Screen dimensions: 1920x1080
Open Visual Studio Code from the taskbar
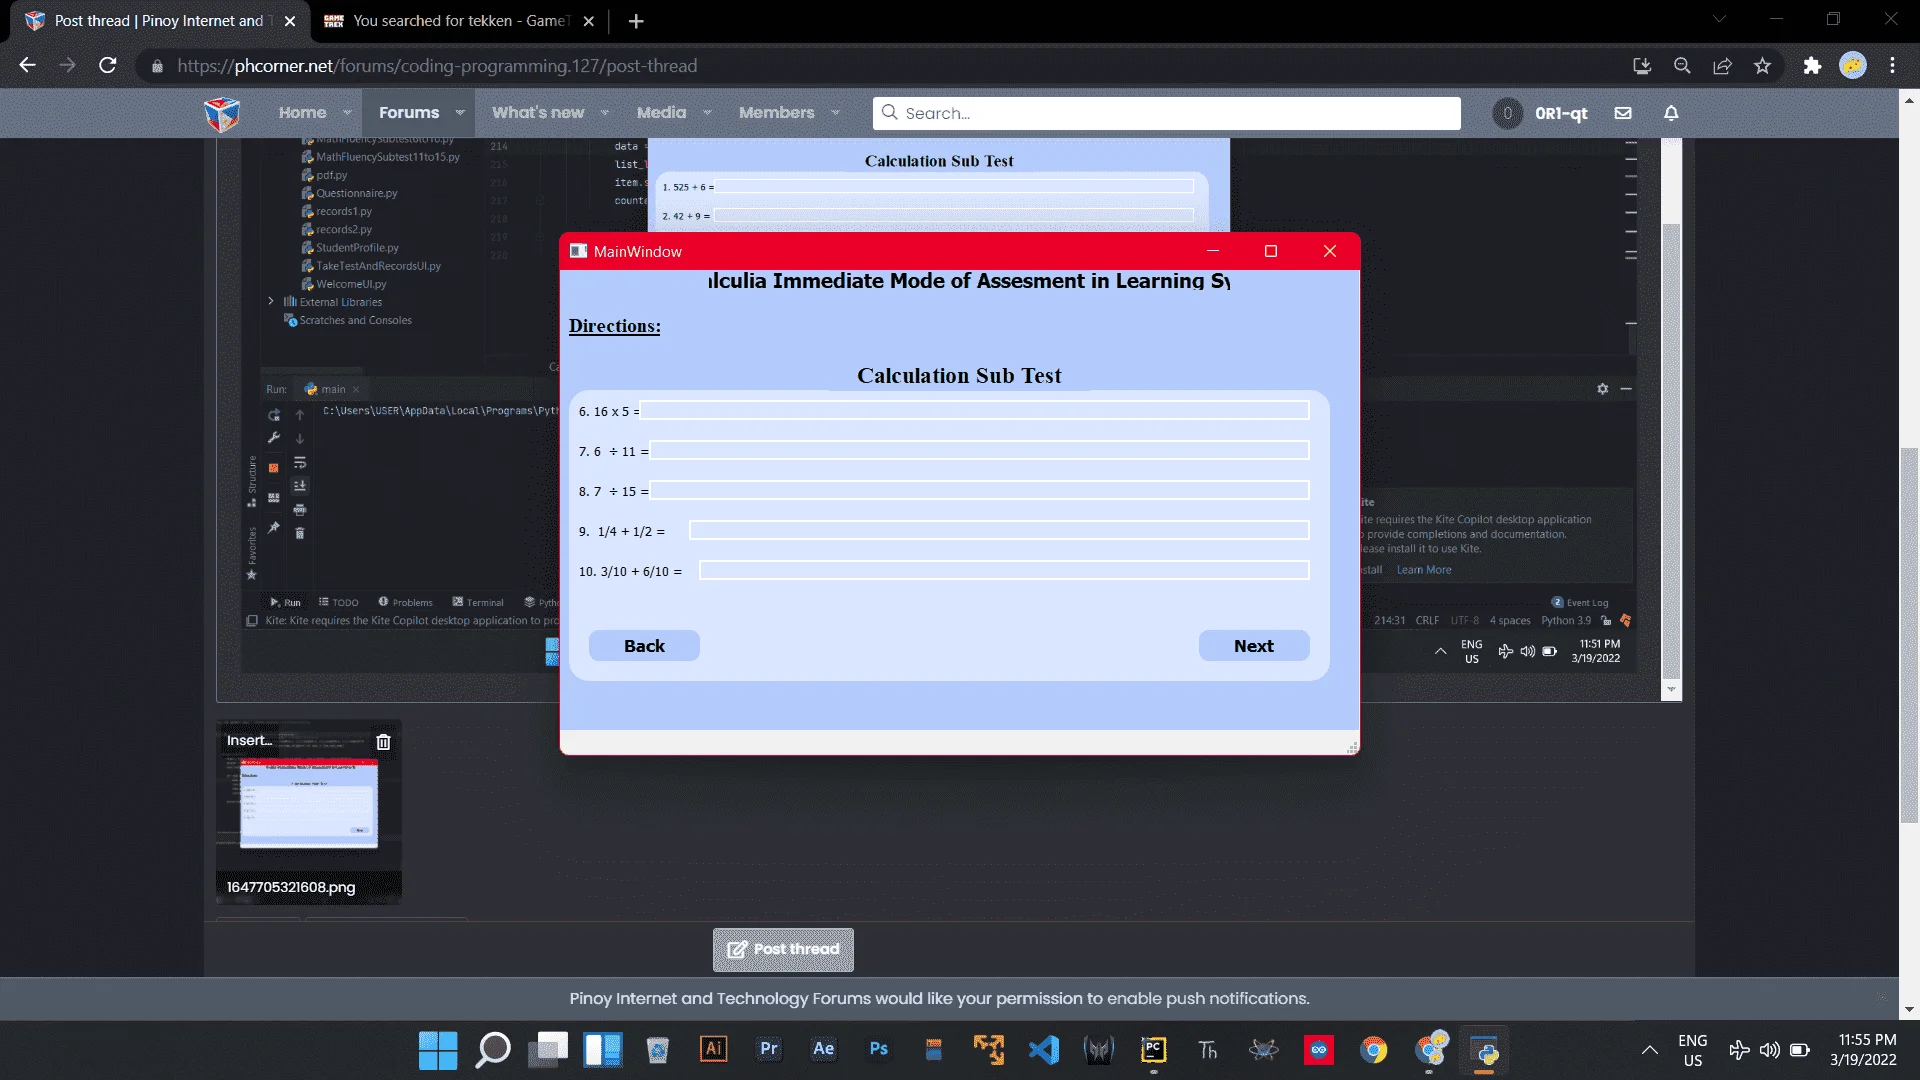click(1044, 1049)
